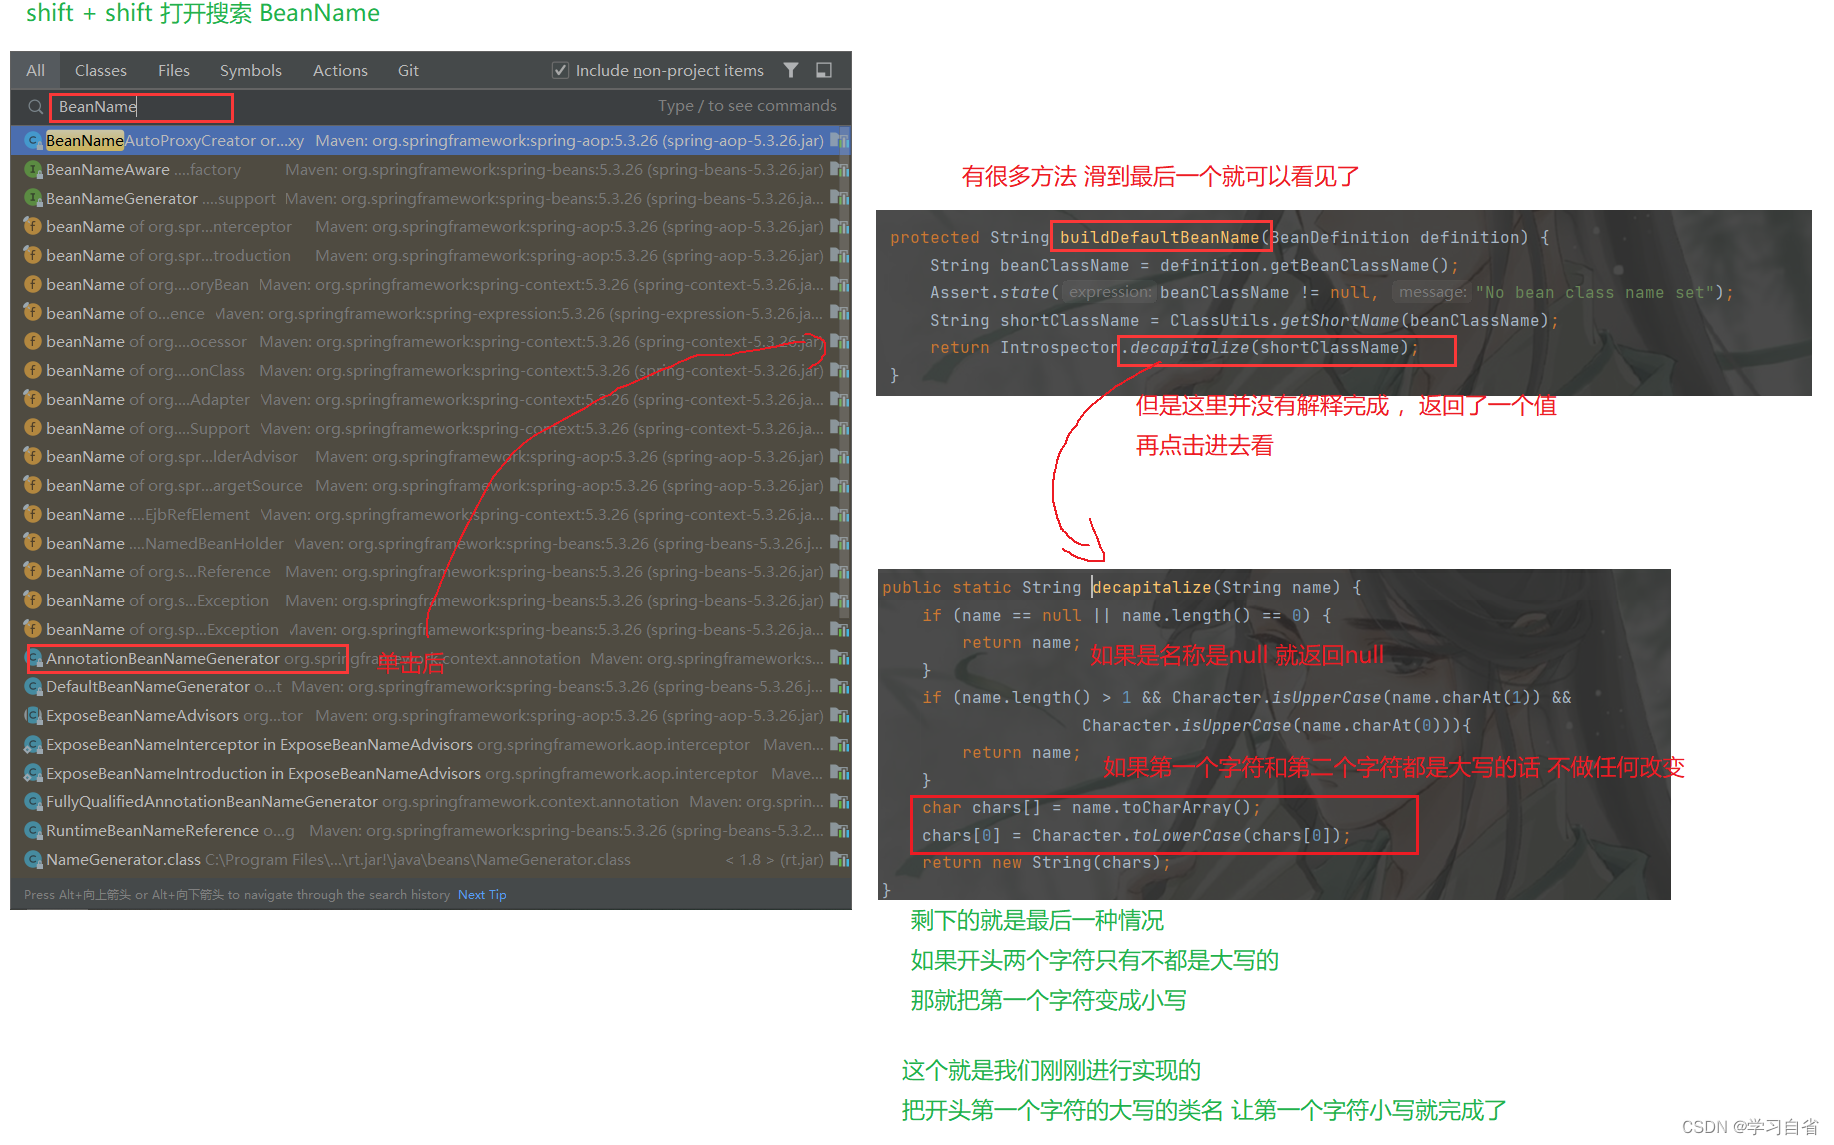The height and width of the screenshot is (1145, 1834).
Task: Click class icon of ExposeBeanNameInterceptor
Action: (33, 745)
